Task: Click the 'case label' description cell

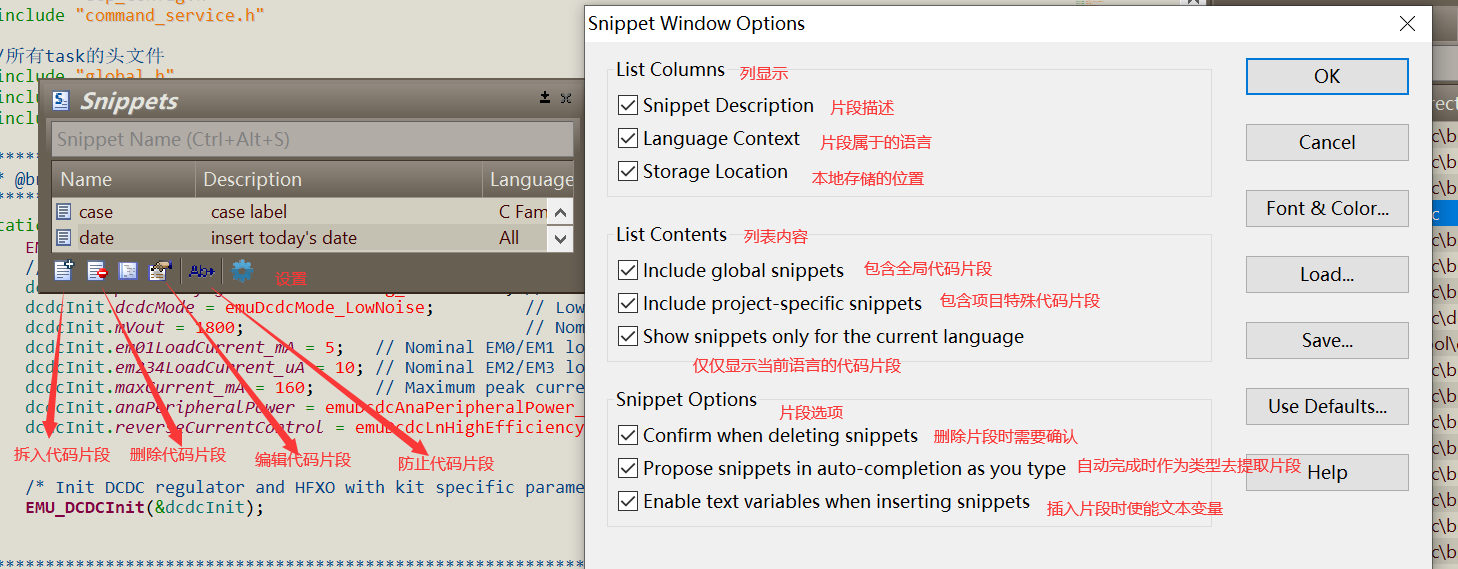Action: (249, 212)
